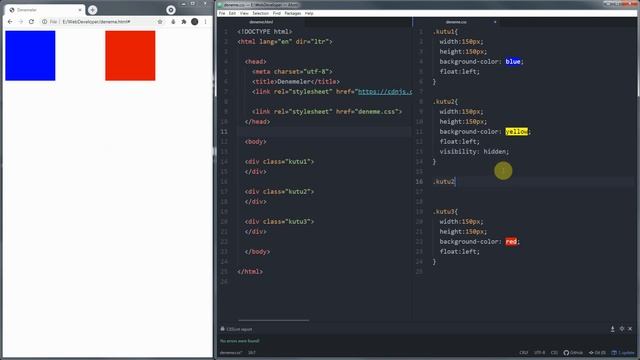
Task: Click the yellow color swatch in .kutu2
Action: point(516,131)
